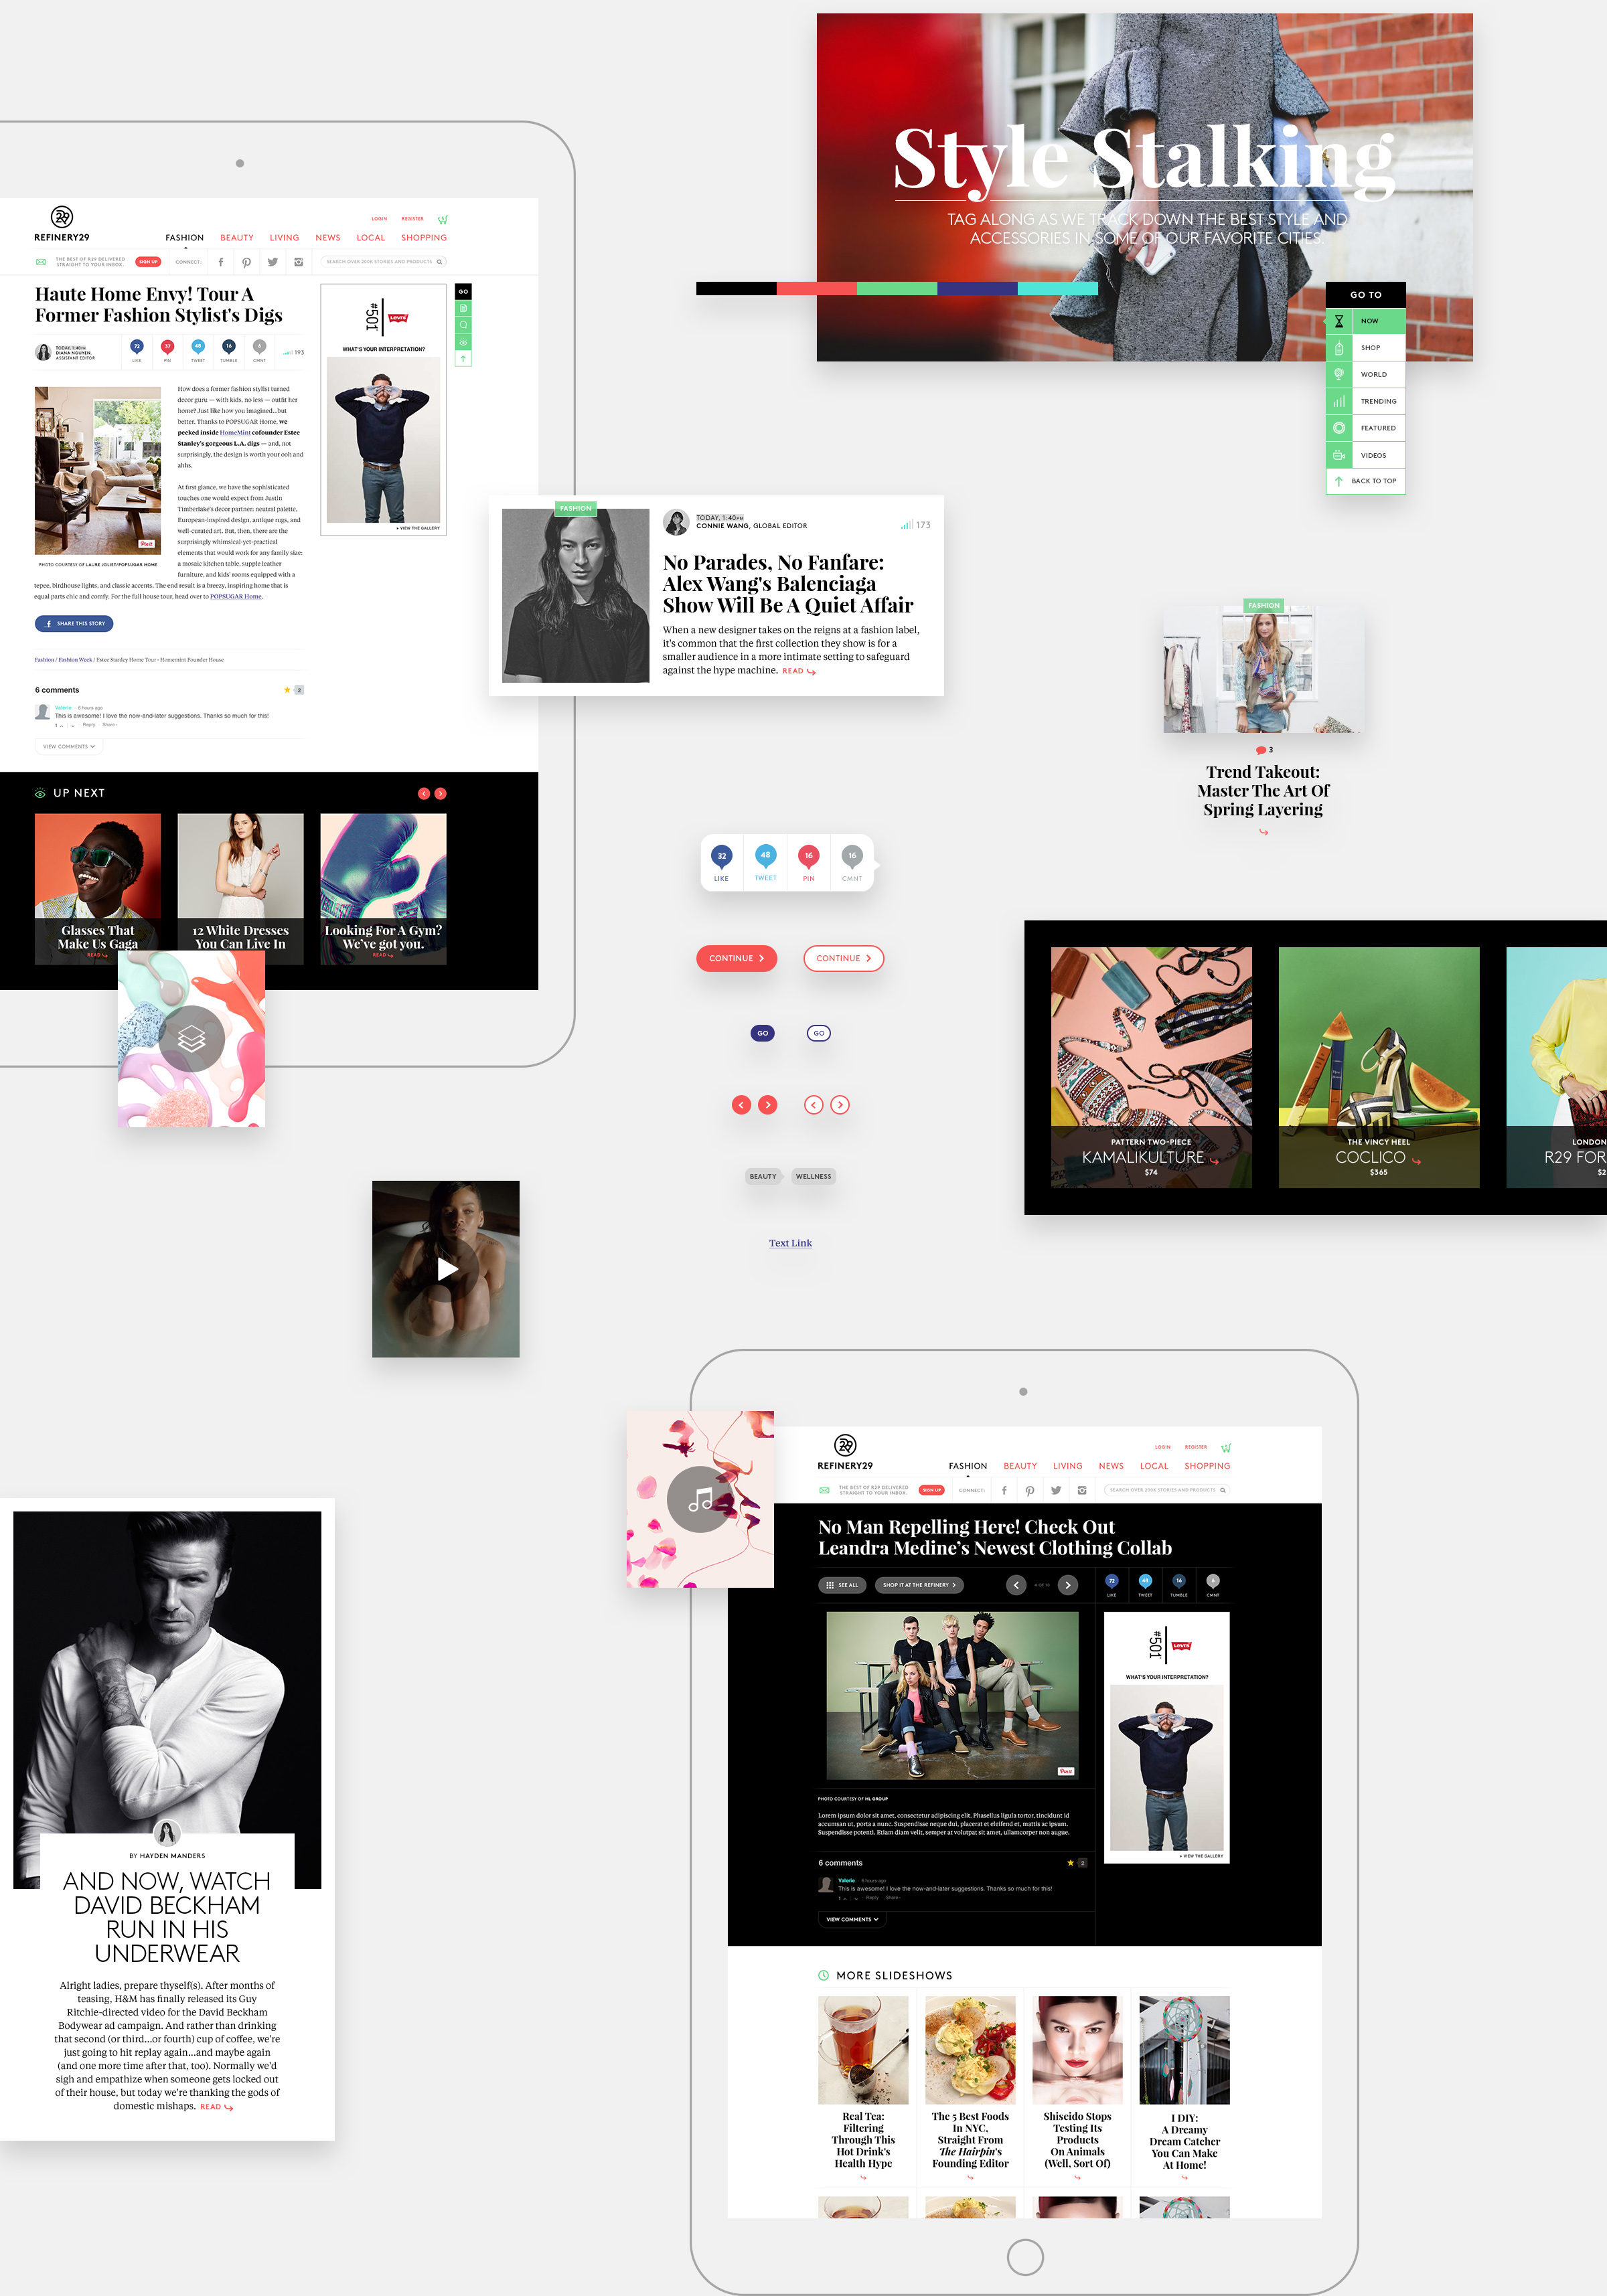
Task: Click the grid See All button
Action: click(x=842, y=1585)
